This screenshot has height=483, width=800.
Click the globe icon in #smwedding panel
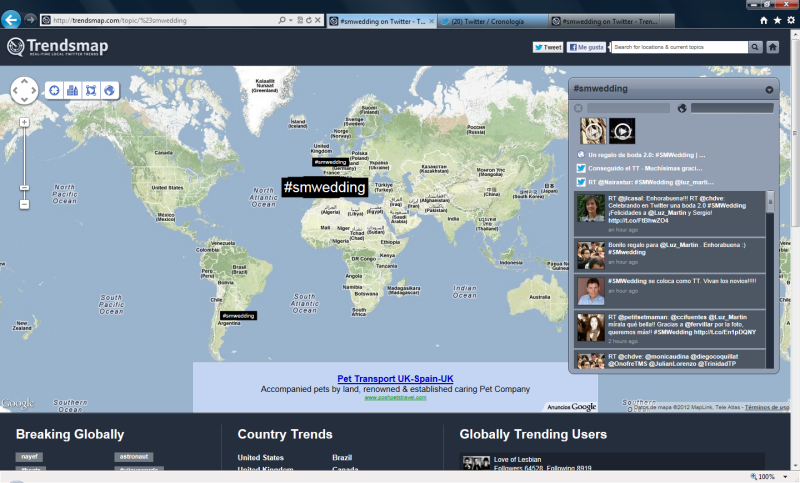click(682, 108)
